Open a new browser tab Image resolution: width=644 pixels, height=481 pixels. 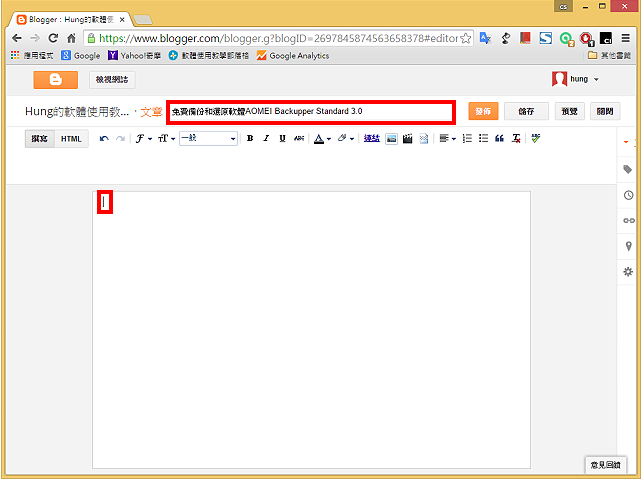(x=143, y=19)
